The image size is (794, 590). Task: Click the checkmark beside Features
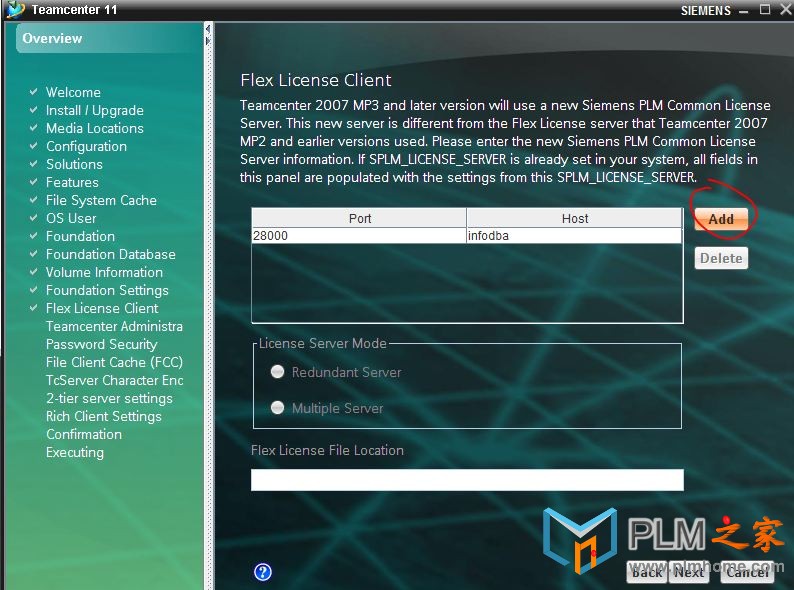[x=33, y=182]
